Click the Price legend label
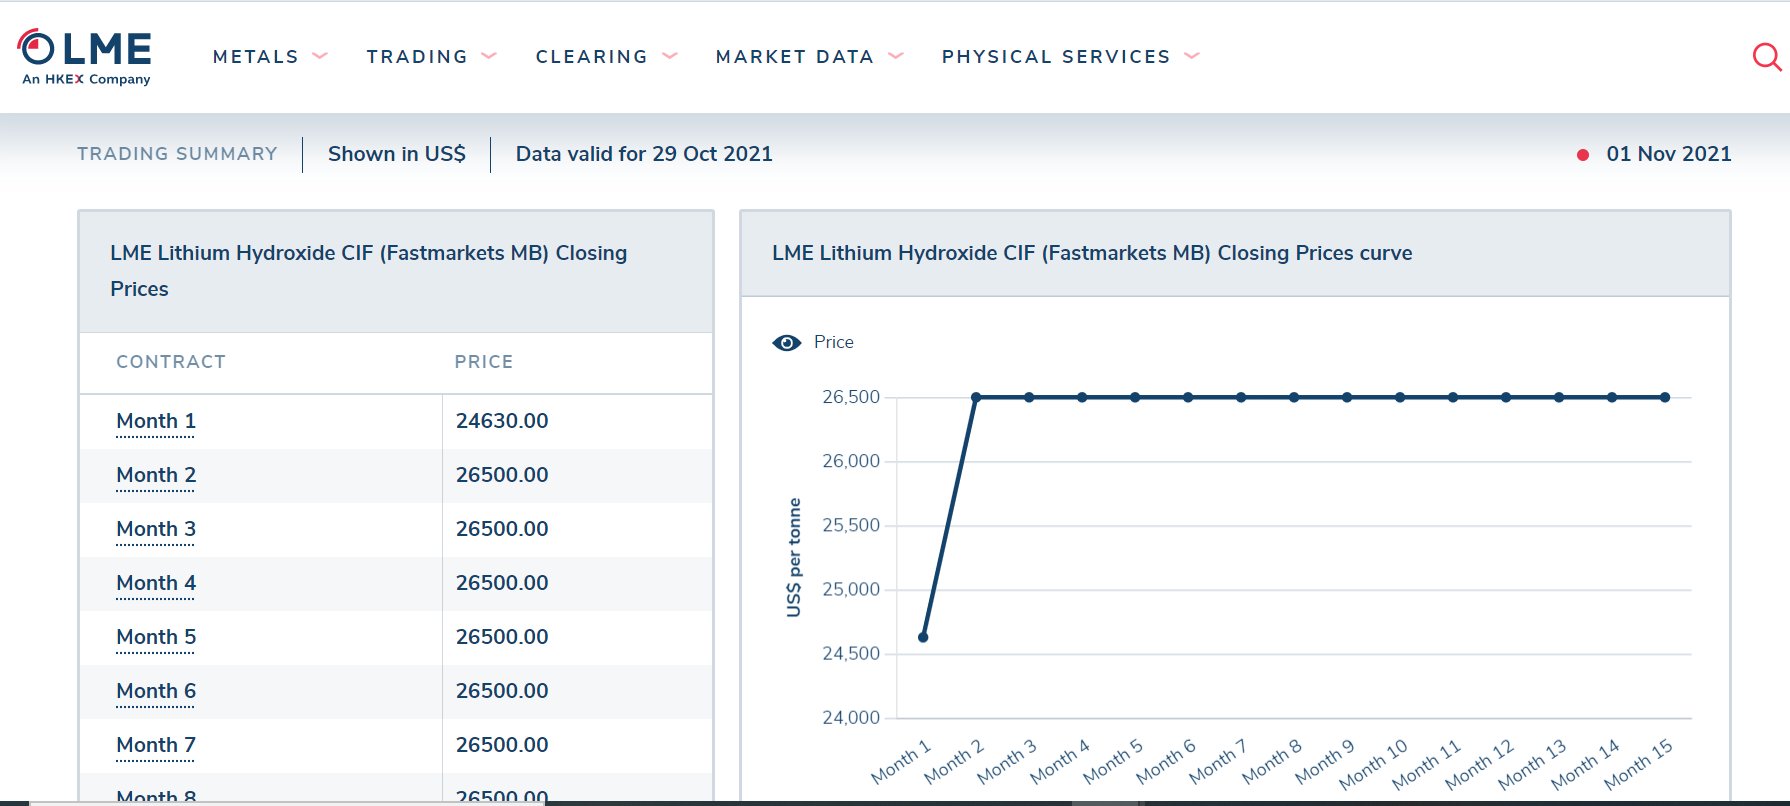Screen dimensions: 1790x806 pos(834,342)
